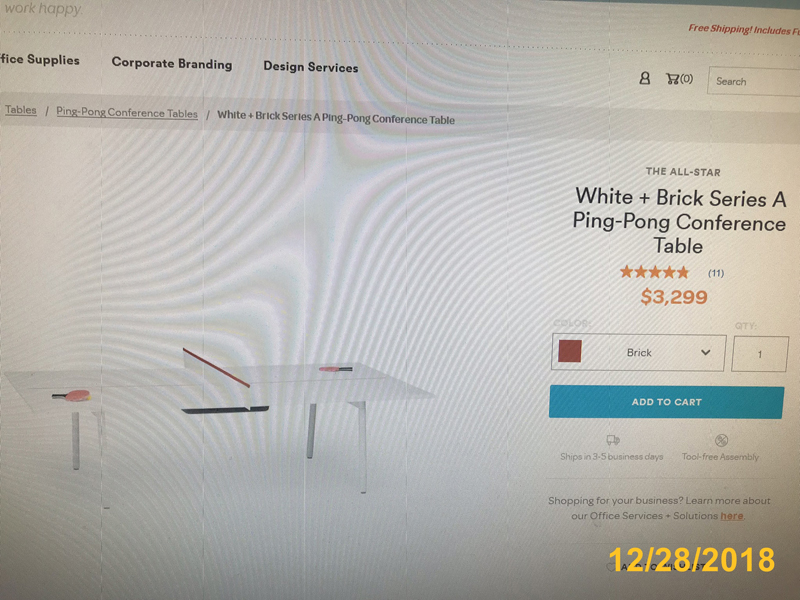Open the Corporate Branding menu
This screenshot has width=800, height=600.
tap(172, 63)
